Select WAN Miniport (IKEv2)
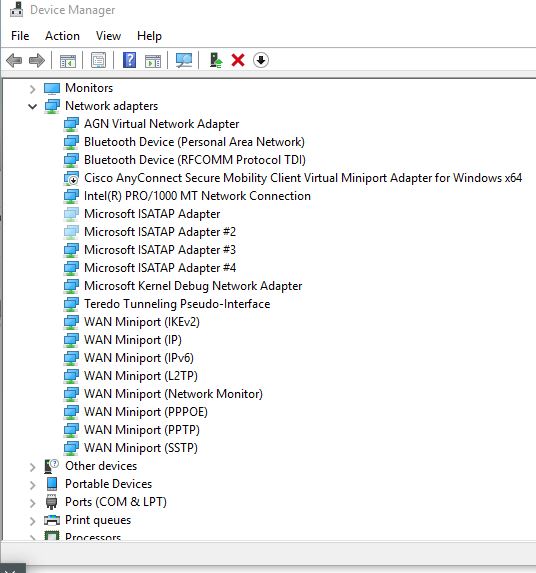 (142, 322)
